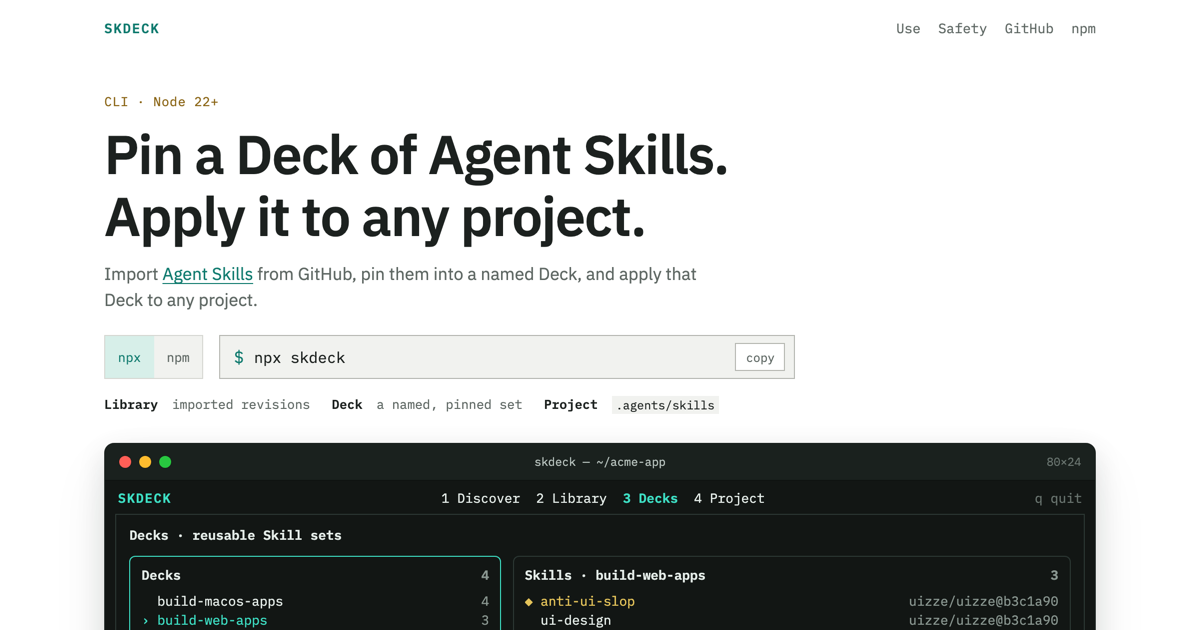Open the Use nav link
Image resolution: width=1200 pixels, height=630 pixels.
pos(908,29)
